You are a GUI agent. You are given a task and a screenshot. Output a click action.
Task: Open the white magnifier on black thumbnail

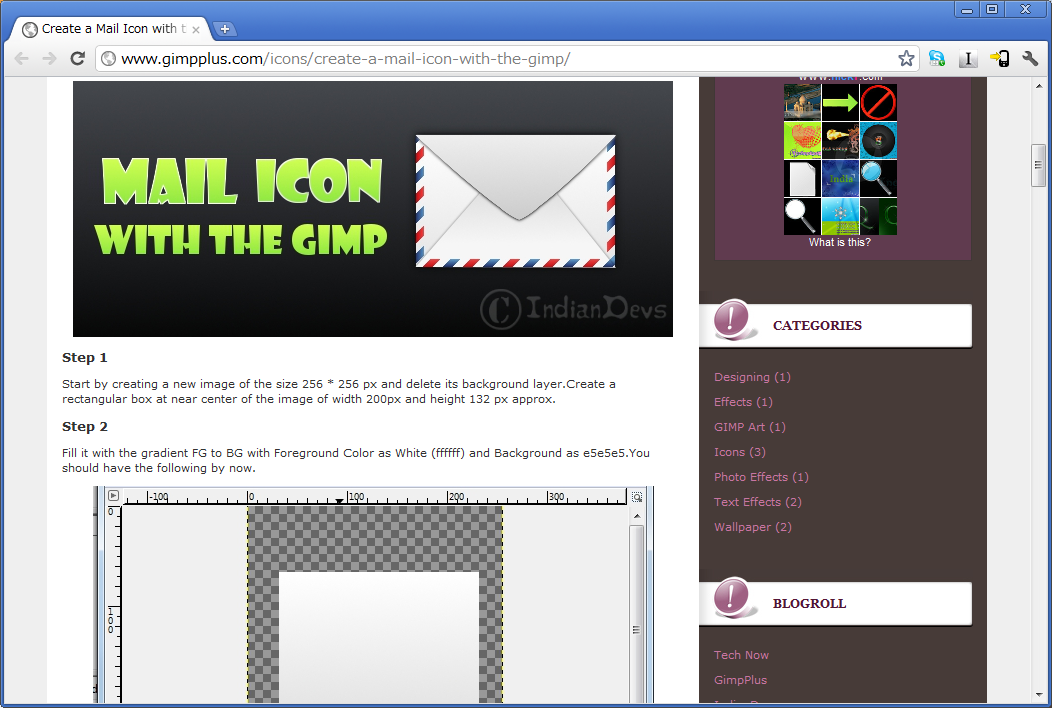point(802,216)
